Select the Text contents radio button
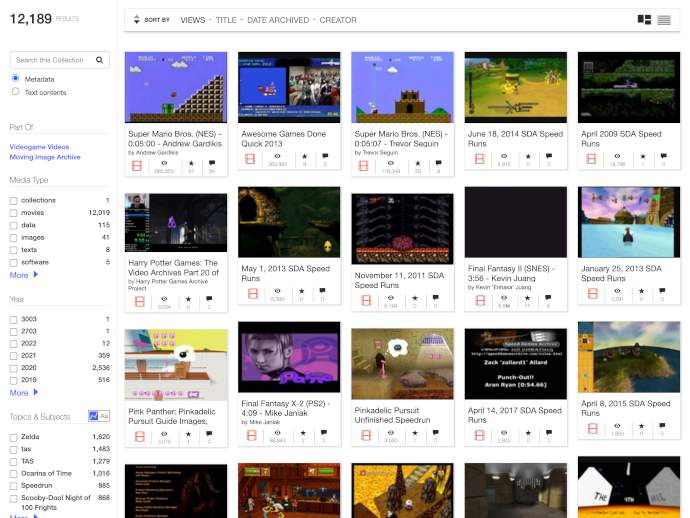Image resolution: width=690 pixels, height=518 pixels. click(15, 92)
